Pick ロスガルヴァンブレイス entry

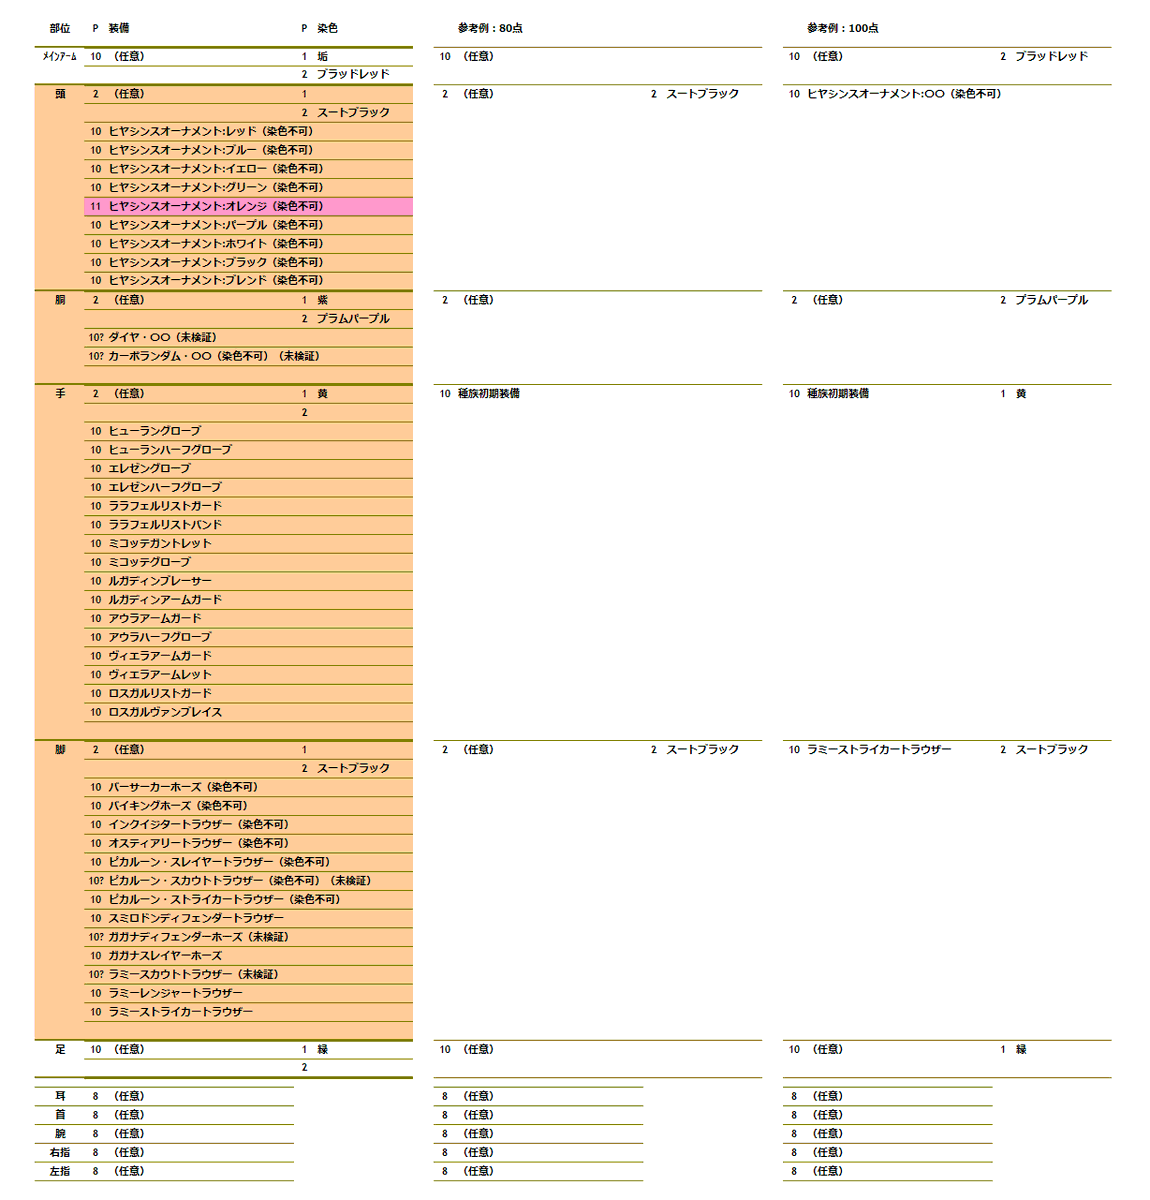coord(165,712)
